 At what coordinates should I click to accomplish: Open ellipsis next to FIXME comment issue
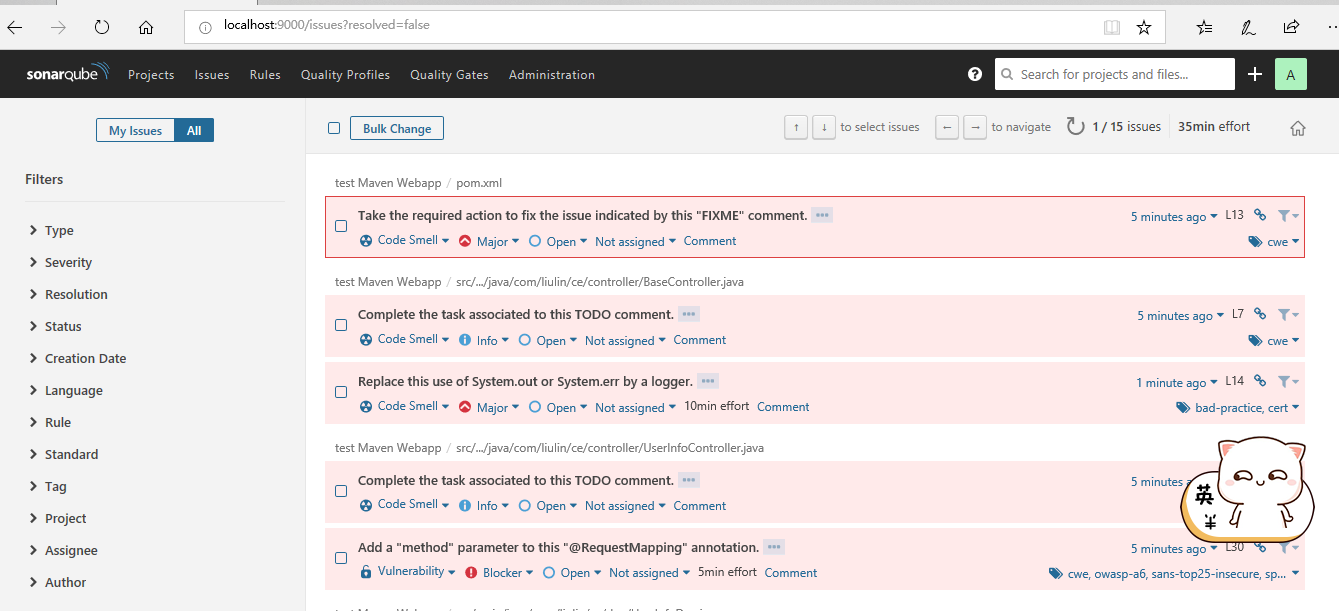pos(822,215)
